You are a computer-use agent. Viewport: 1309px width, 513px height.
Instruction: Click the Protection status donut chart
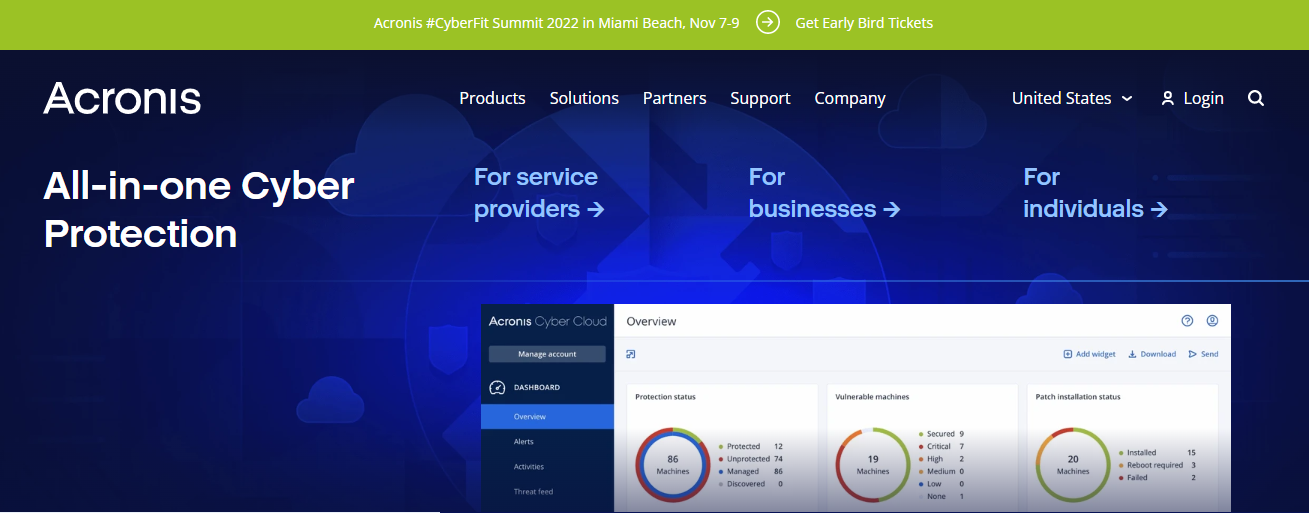672,465
